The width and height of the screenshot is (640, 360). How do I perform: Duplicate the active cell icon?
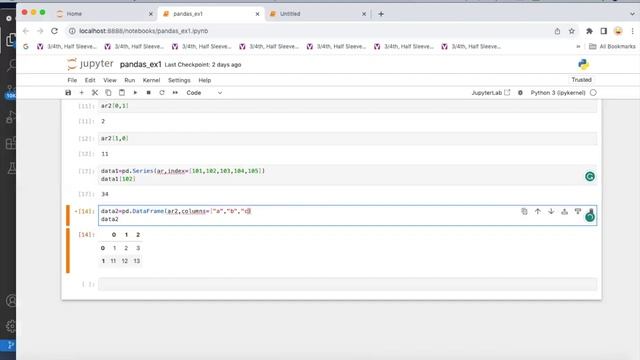pyautogui.click(x=524, y=211)
